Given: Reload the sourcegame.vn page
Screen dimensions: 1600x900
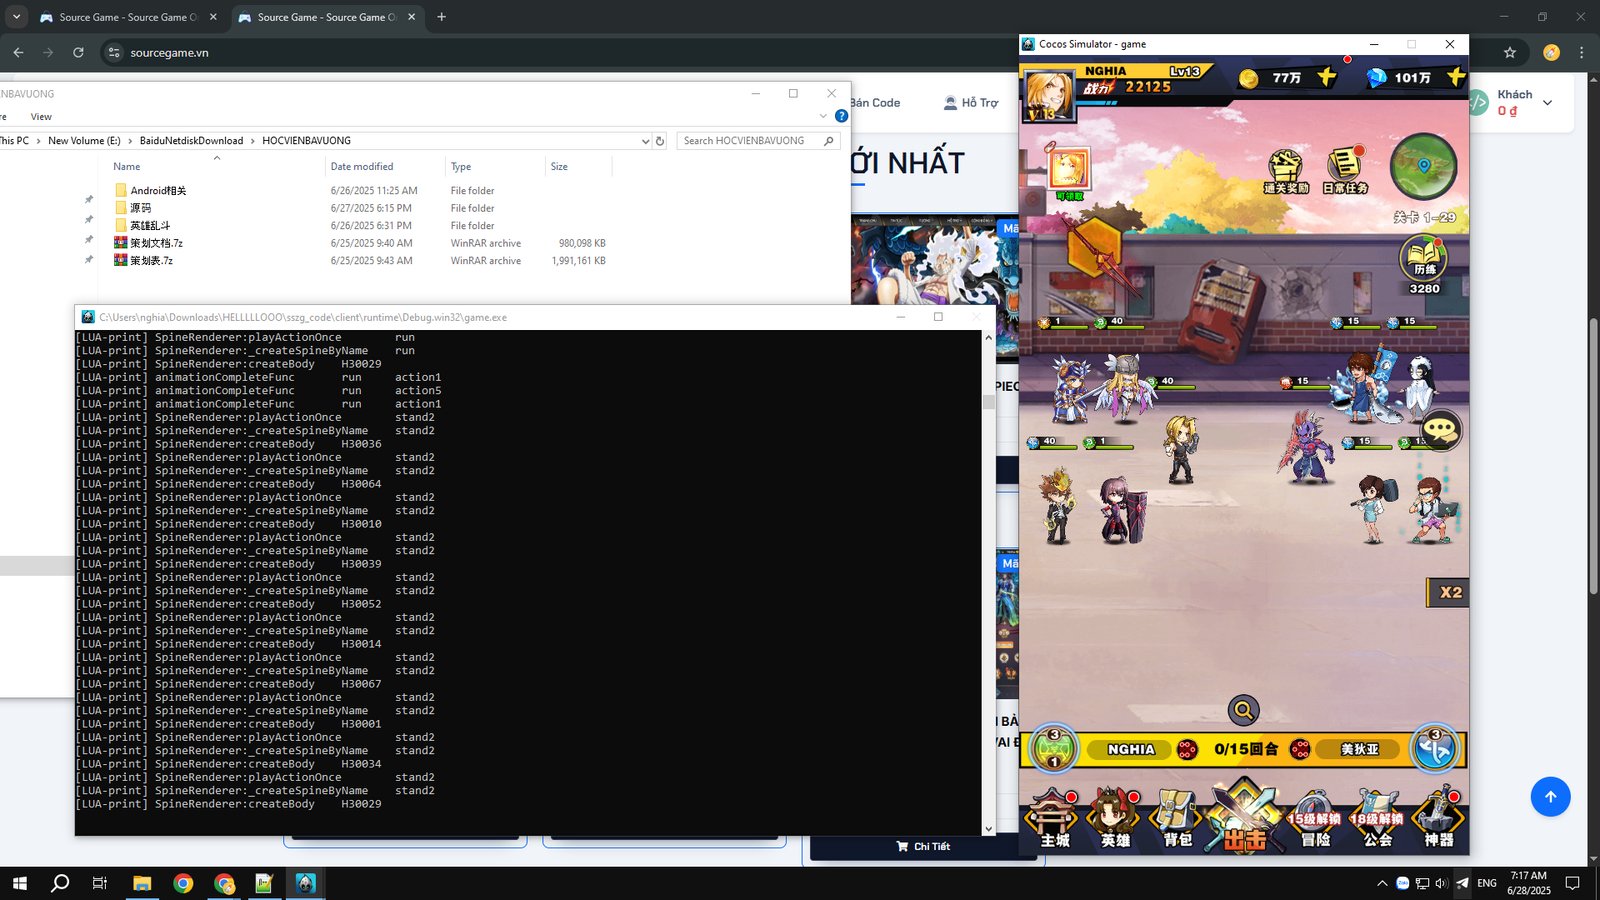Looking at the screenshot, I should [78, 52].
